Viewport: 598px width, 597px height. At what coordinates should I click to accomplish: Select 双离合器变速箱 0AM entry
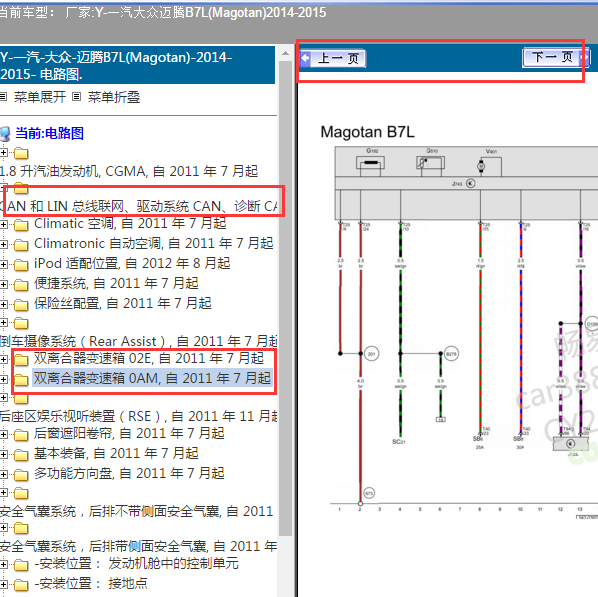152,378
